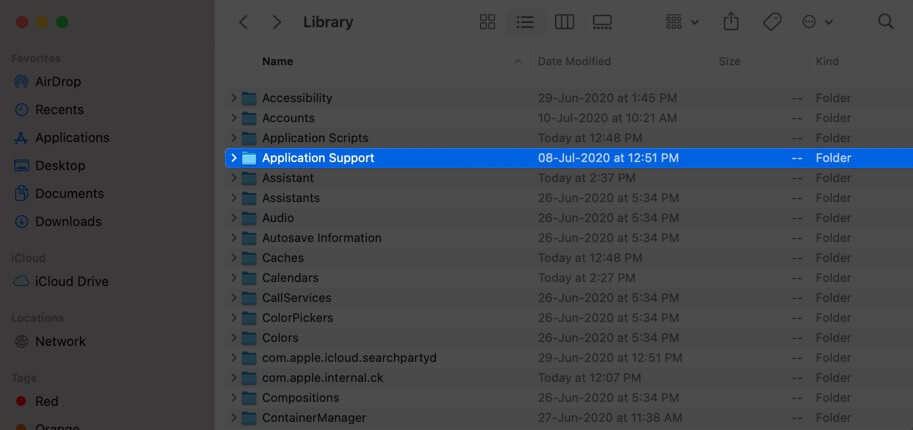The width and height of the screenshot is (913, 430).
Task: Select the ContainerManager folder name
Action: [x=314, y=418]
